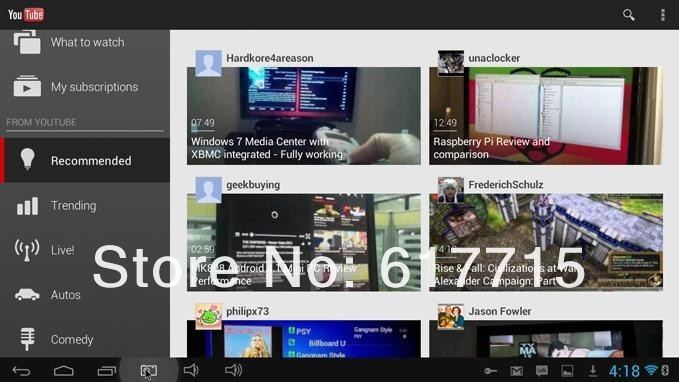This screenshot has height=382, width=679.
Task: Tap the Jason Fowler profile avatar
Action: click(450, 317)
